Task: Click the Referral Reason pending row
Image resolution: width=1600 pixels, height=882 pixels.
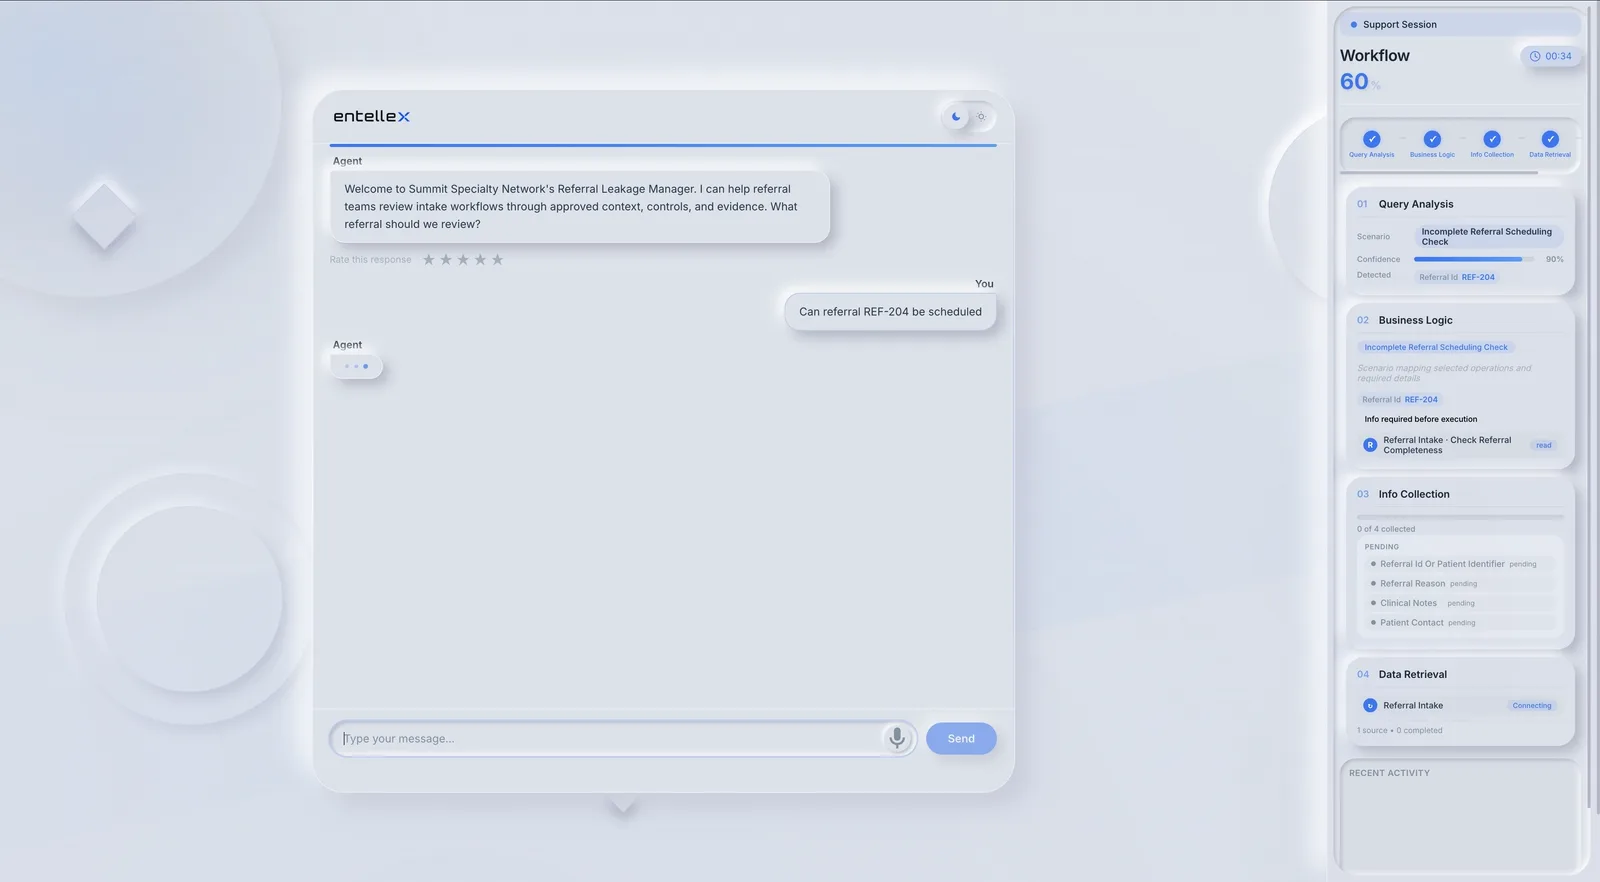Action: pos(1460,583)
